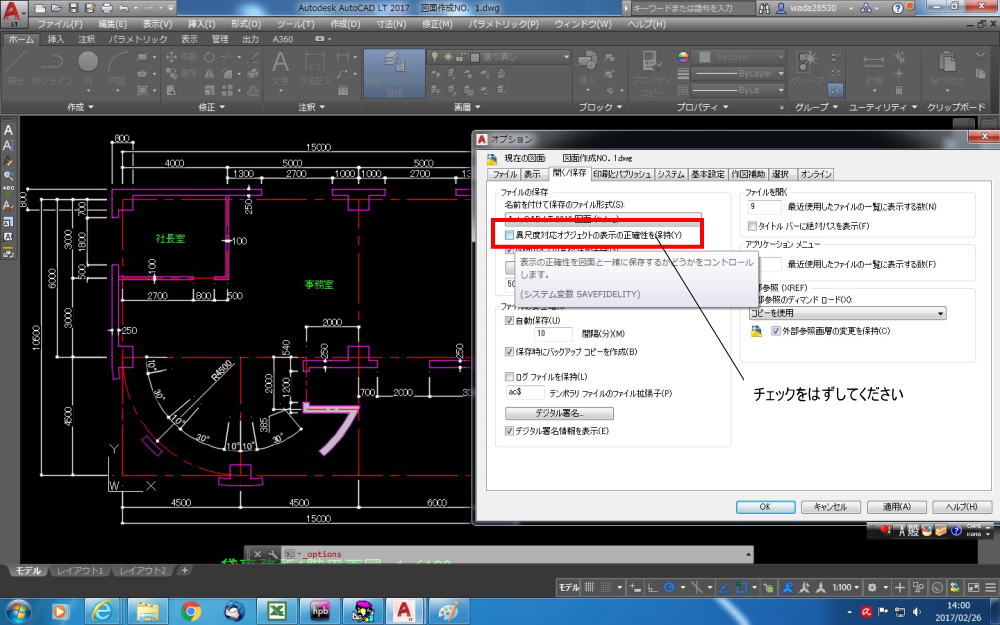Image resolution: width=1000 pixels, height=625 pixels.
Task: Switch to the 作図補助 tab in Options
Action: pyautogui.click(x=748, y=174)
